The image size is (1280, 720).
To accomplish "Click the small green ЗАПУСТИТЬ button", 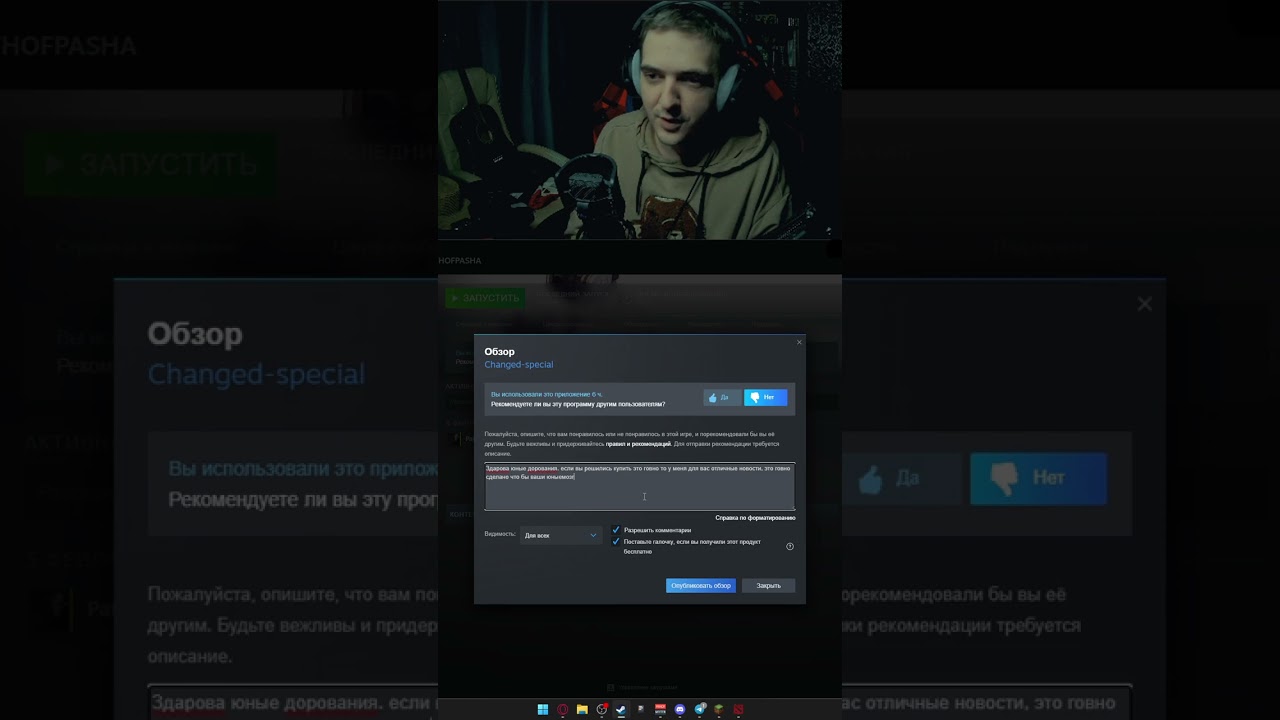I will (484, 298).
